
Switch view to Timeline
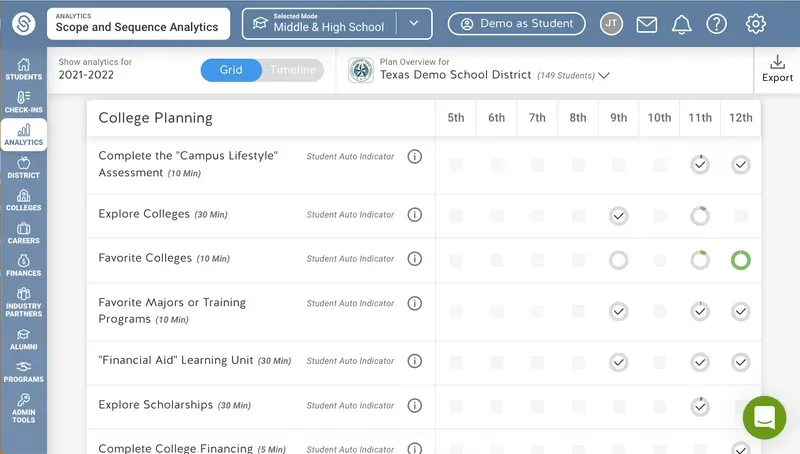coord(293,70)
